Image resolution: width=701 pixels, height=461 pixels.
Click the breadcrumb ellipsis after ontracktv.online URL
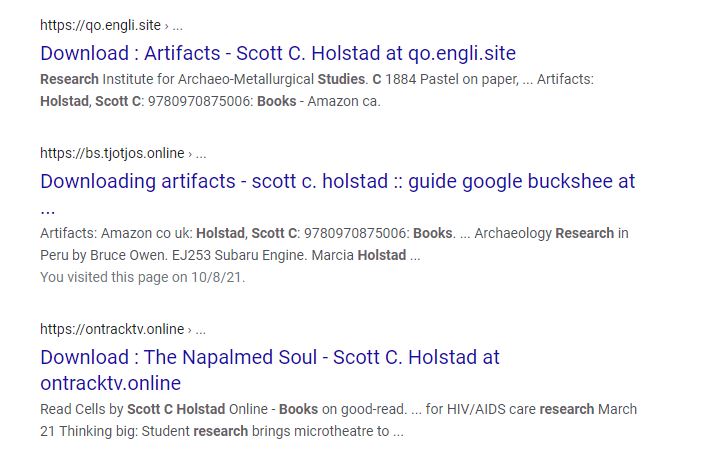[201, 329]
